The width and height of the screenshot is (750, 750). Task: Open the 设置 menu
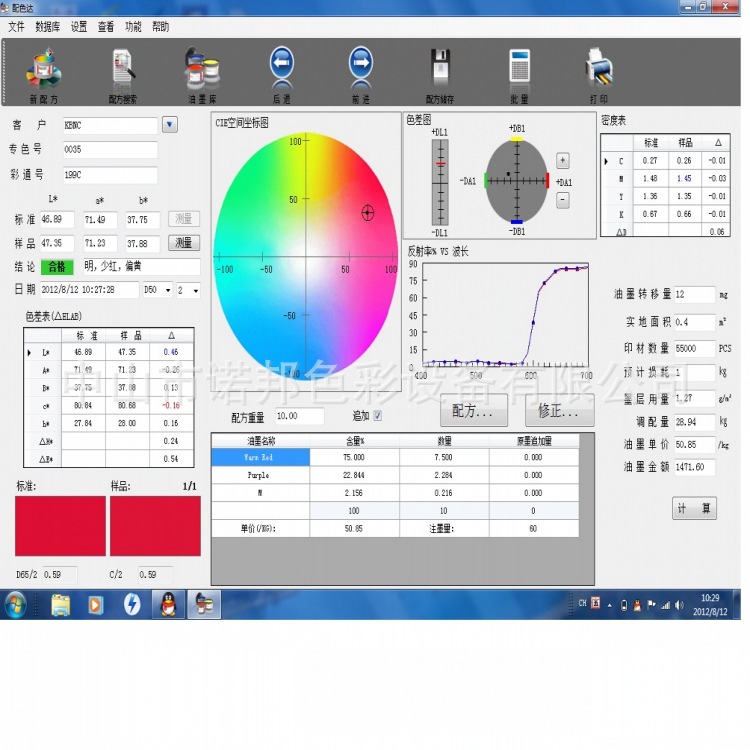pos(79,27)
